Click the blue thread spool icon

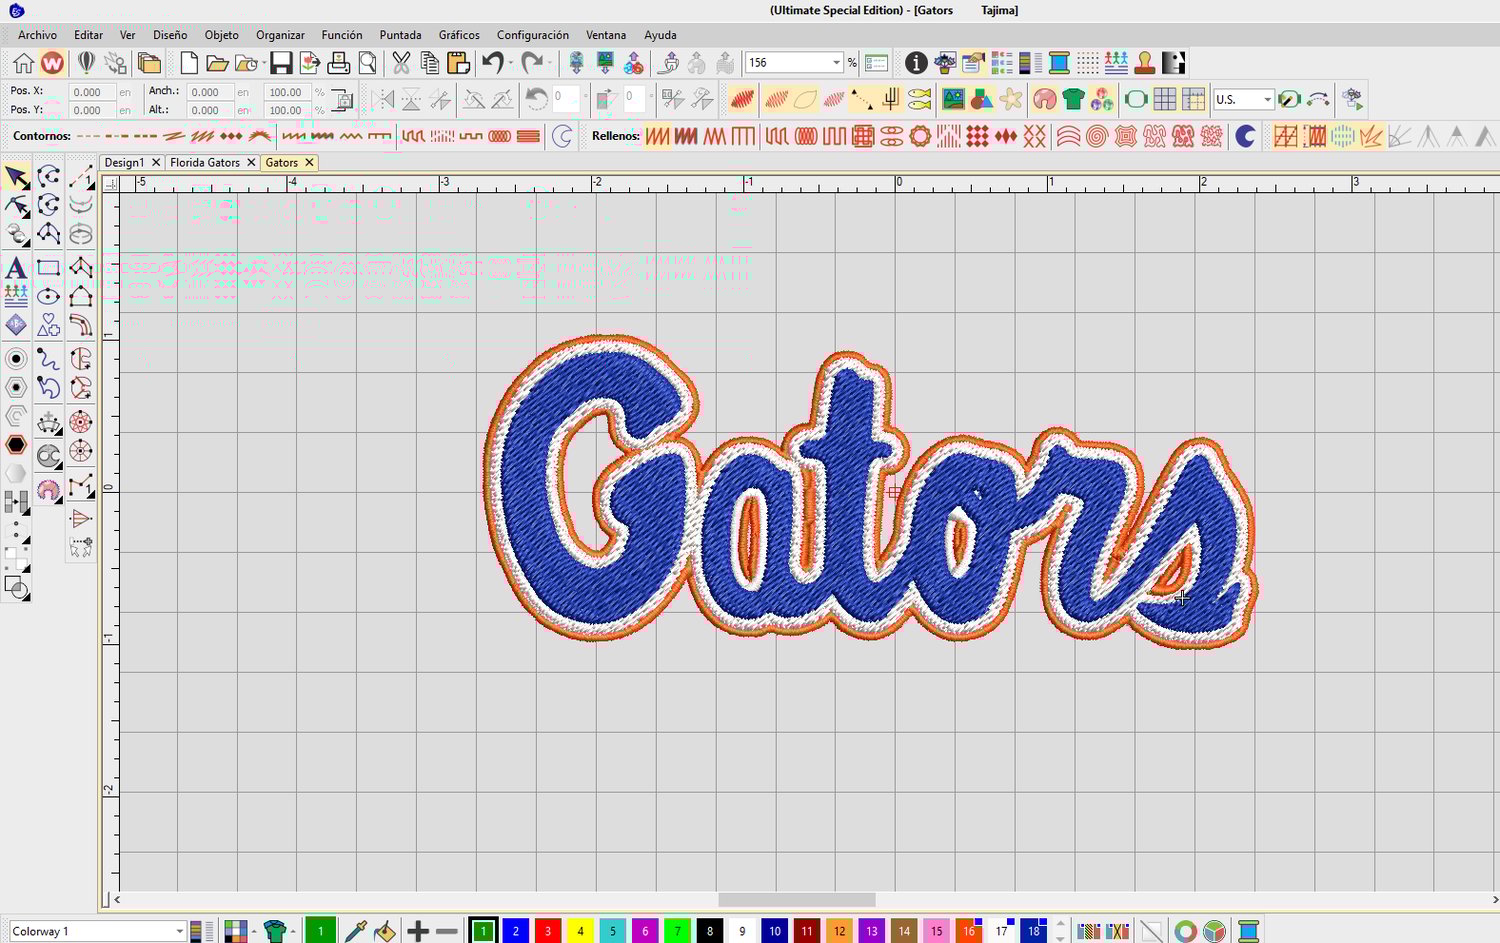click(x=1059, y=63)
